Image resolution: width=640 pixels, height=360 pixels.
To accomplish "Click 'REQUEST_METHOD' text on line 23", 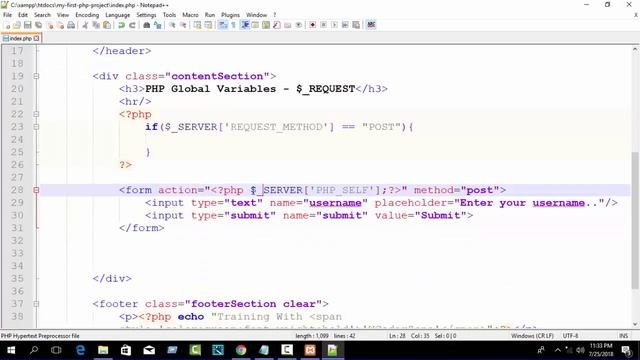I will pyautogui.click(x=276, y=127).
